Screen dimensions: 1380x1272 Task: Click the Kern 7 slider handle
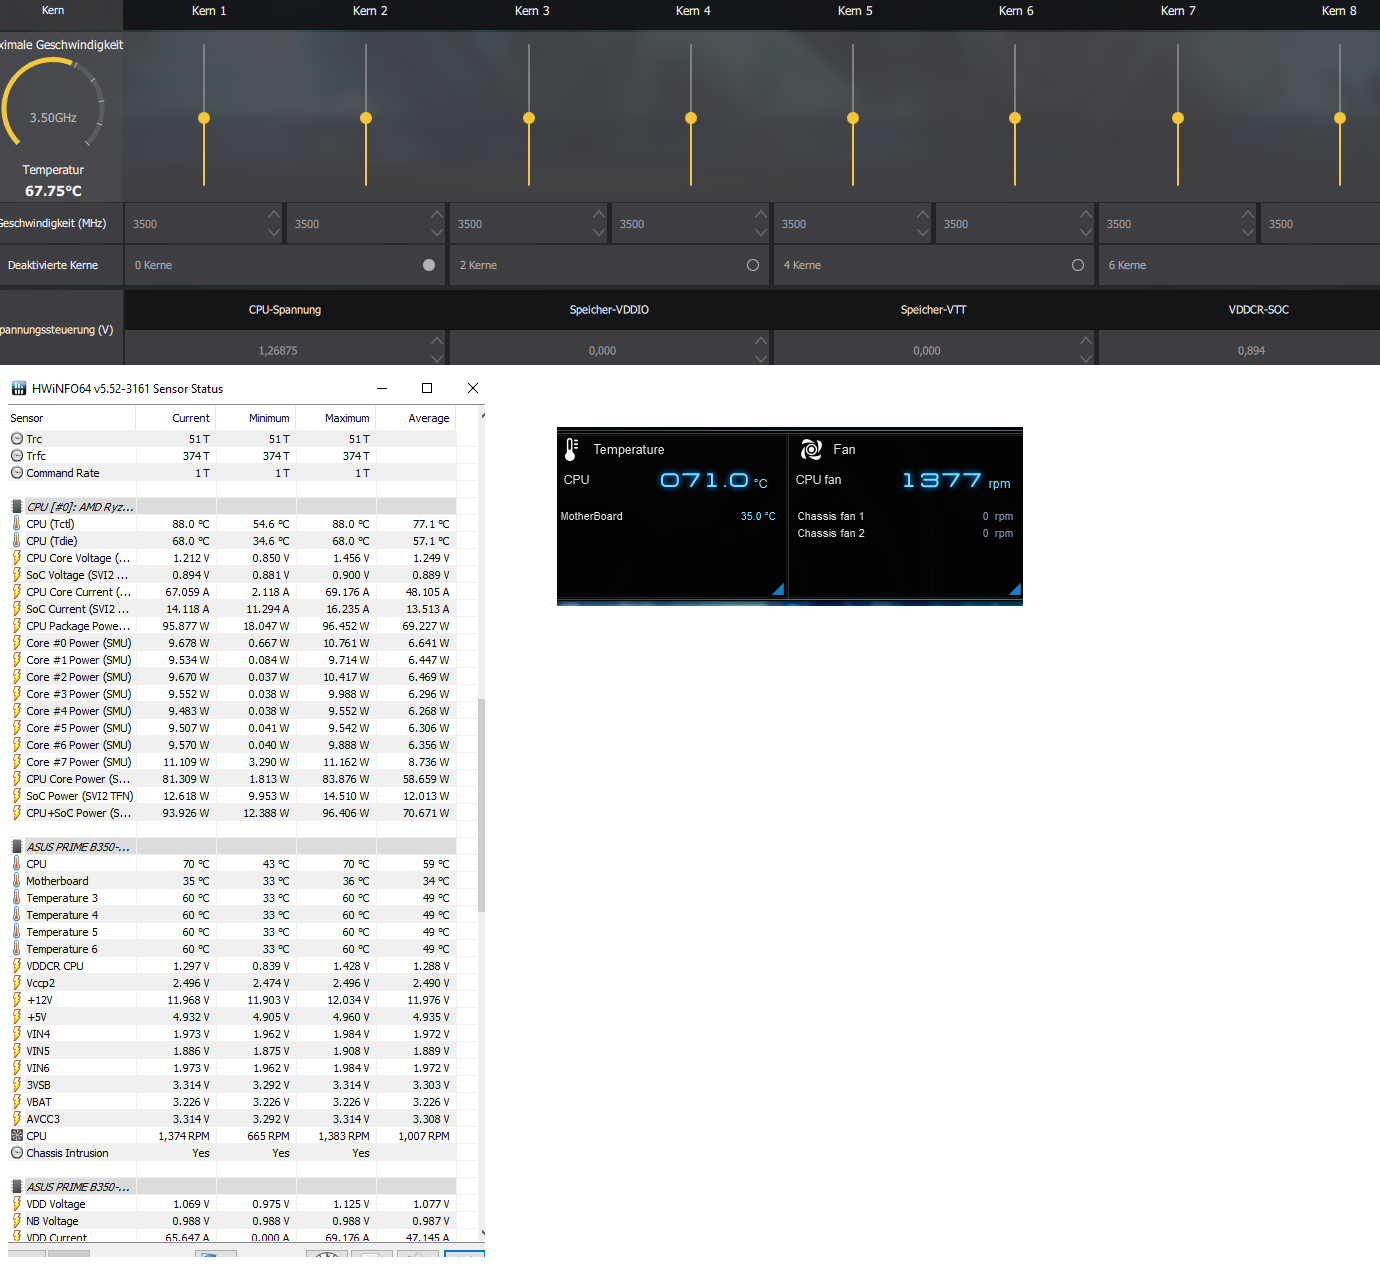1178,118
